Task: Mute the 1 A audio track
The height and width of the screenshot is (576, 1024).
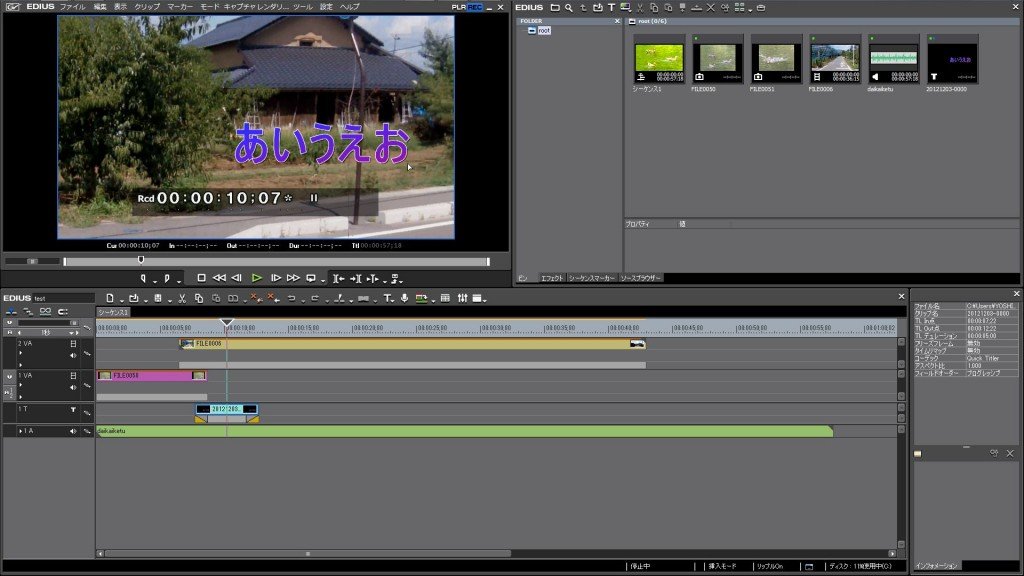Action: click(x=73, y=432)
